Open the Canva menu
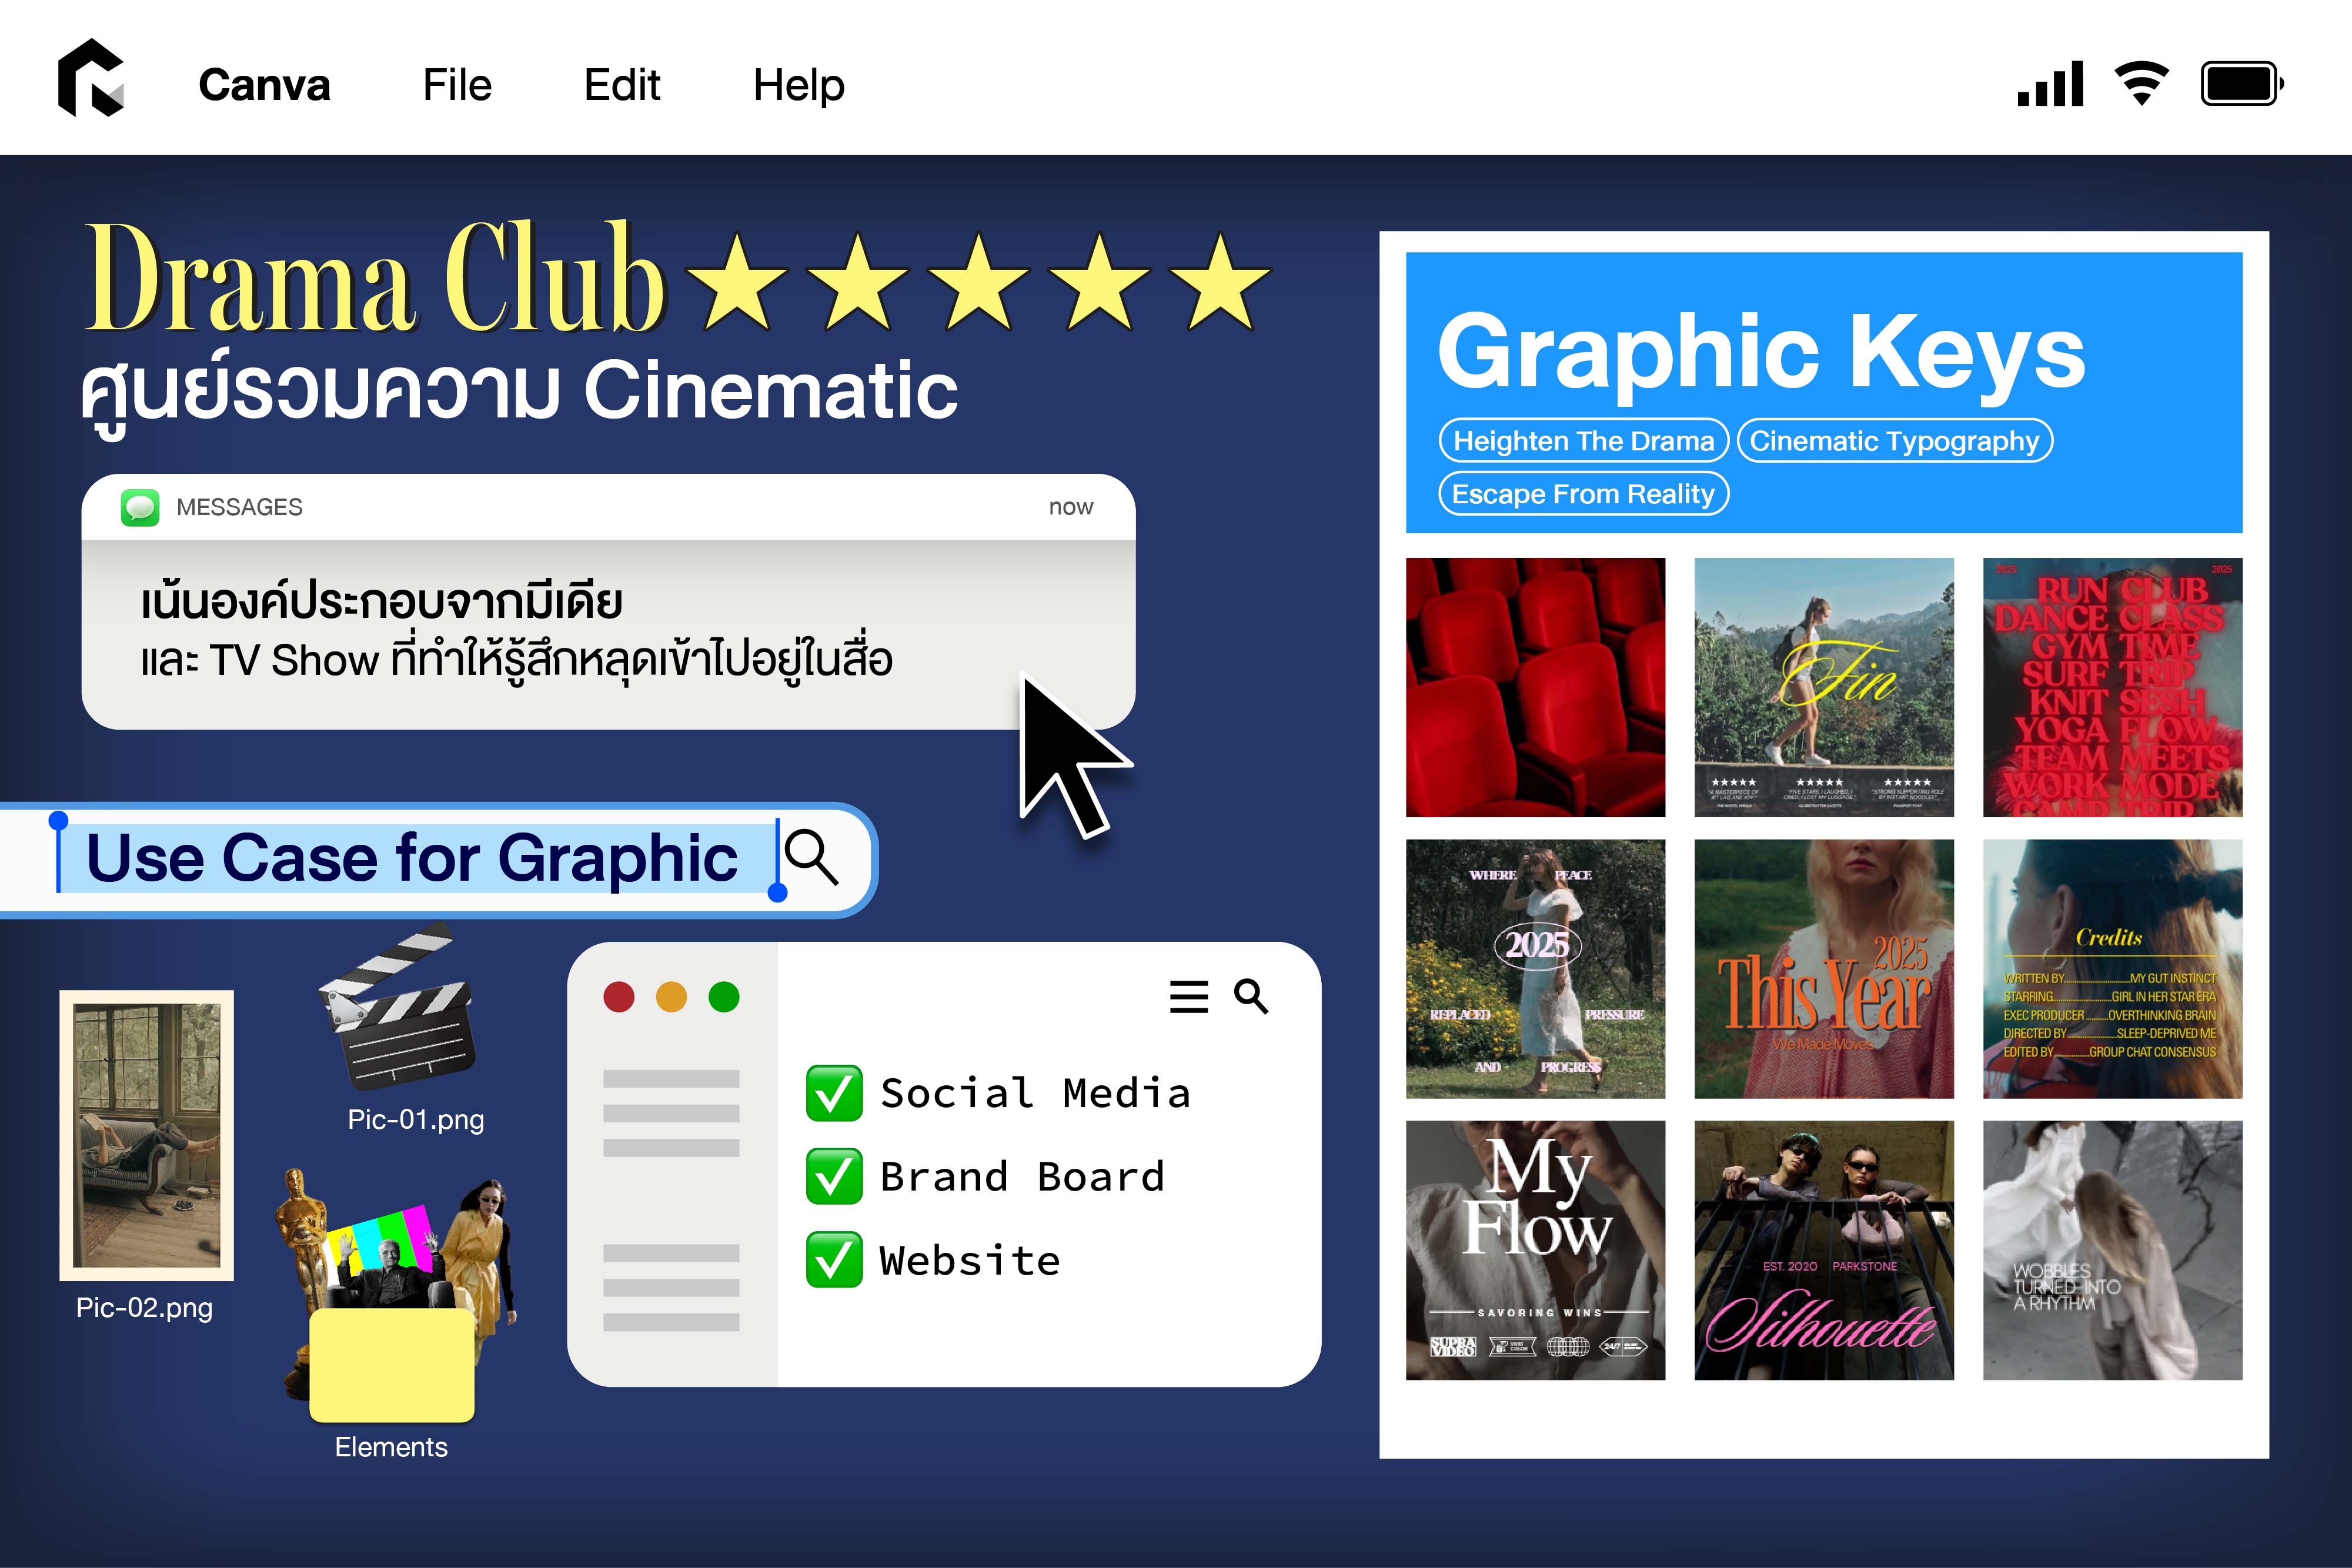This screenshot has height=1568, width=2352. point(264,85)
